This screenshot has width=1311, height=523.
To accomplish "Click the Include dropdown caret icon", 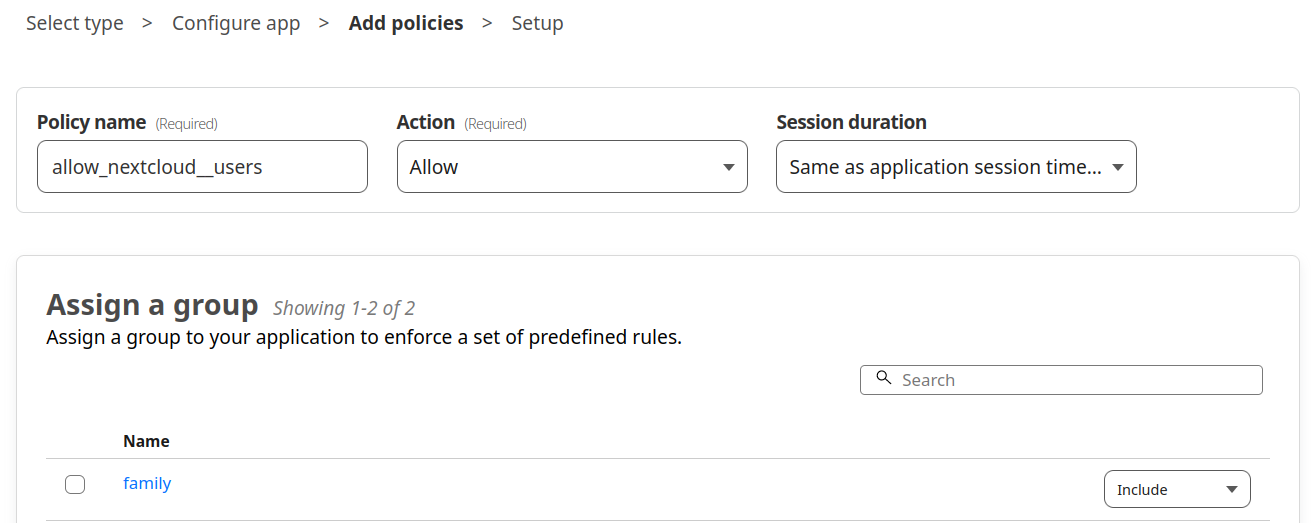I will tap(1231, 490).
